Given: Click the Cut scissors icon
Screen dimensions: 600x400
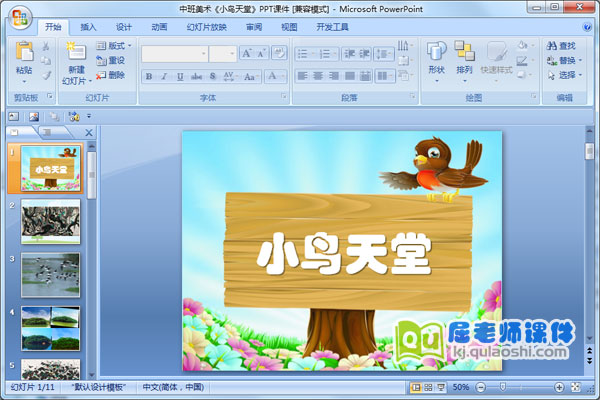Looking at the screenshot, I should (x=46, y=46).
